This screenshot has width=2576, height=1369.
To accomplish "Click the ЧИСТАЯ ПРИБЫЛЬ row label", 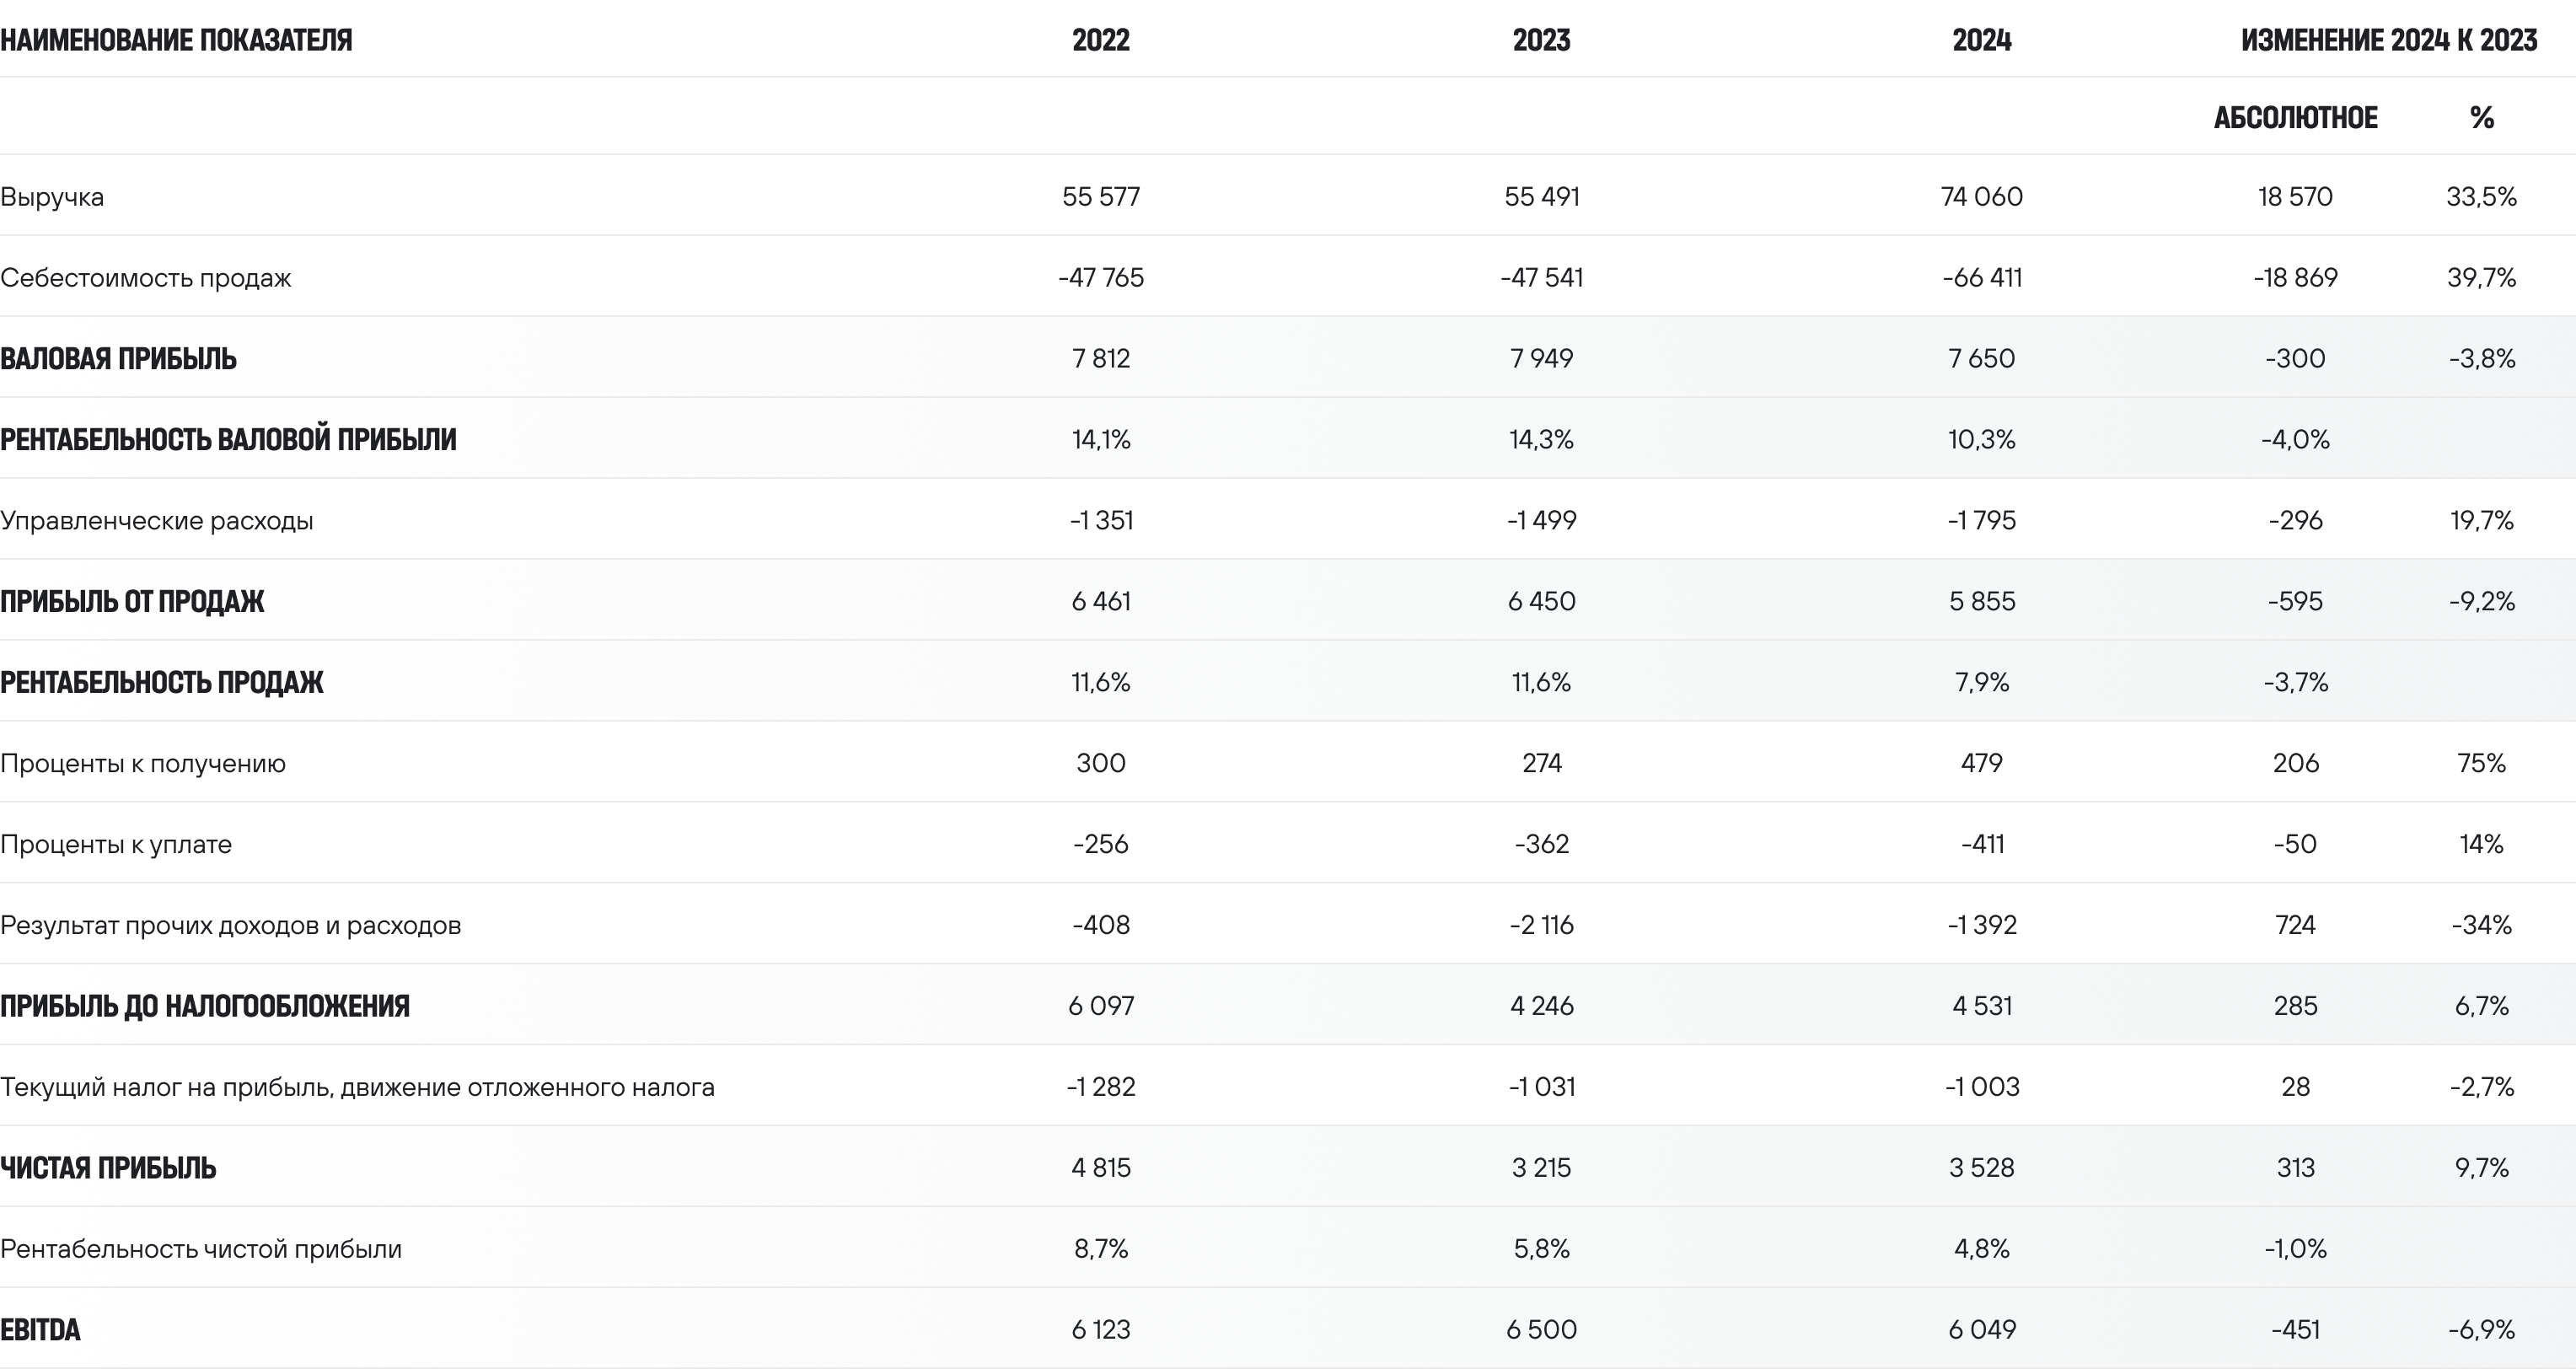I will point(108,1168).
